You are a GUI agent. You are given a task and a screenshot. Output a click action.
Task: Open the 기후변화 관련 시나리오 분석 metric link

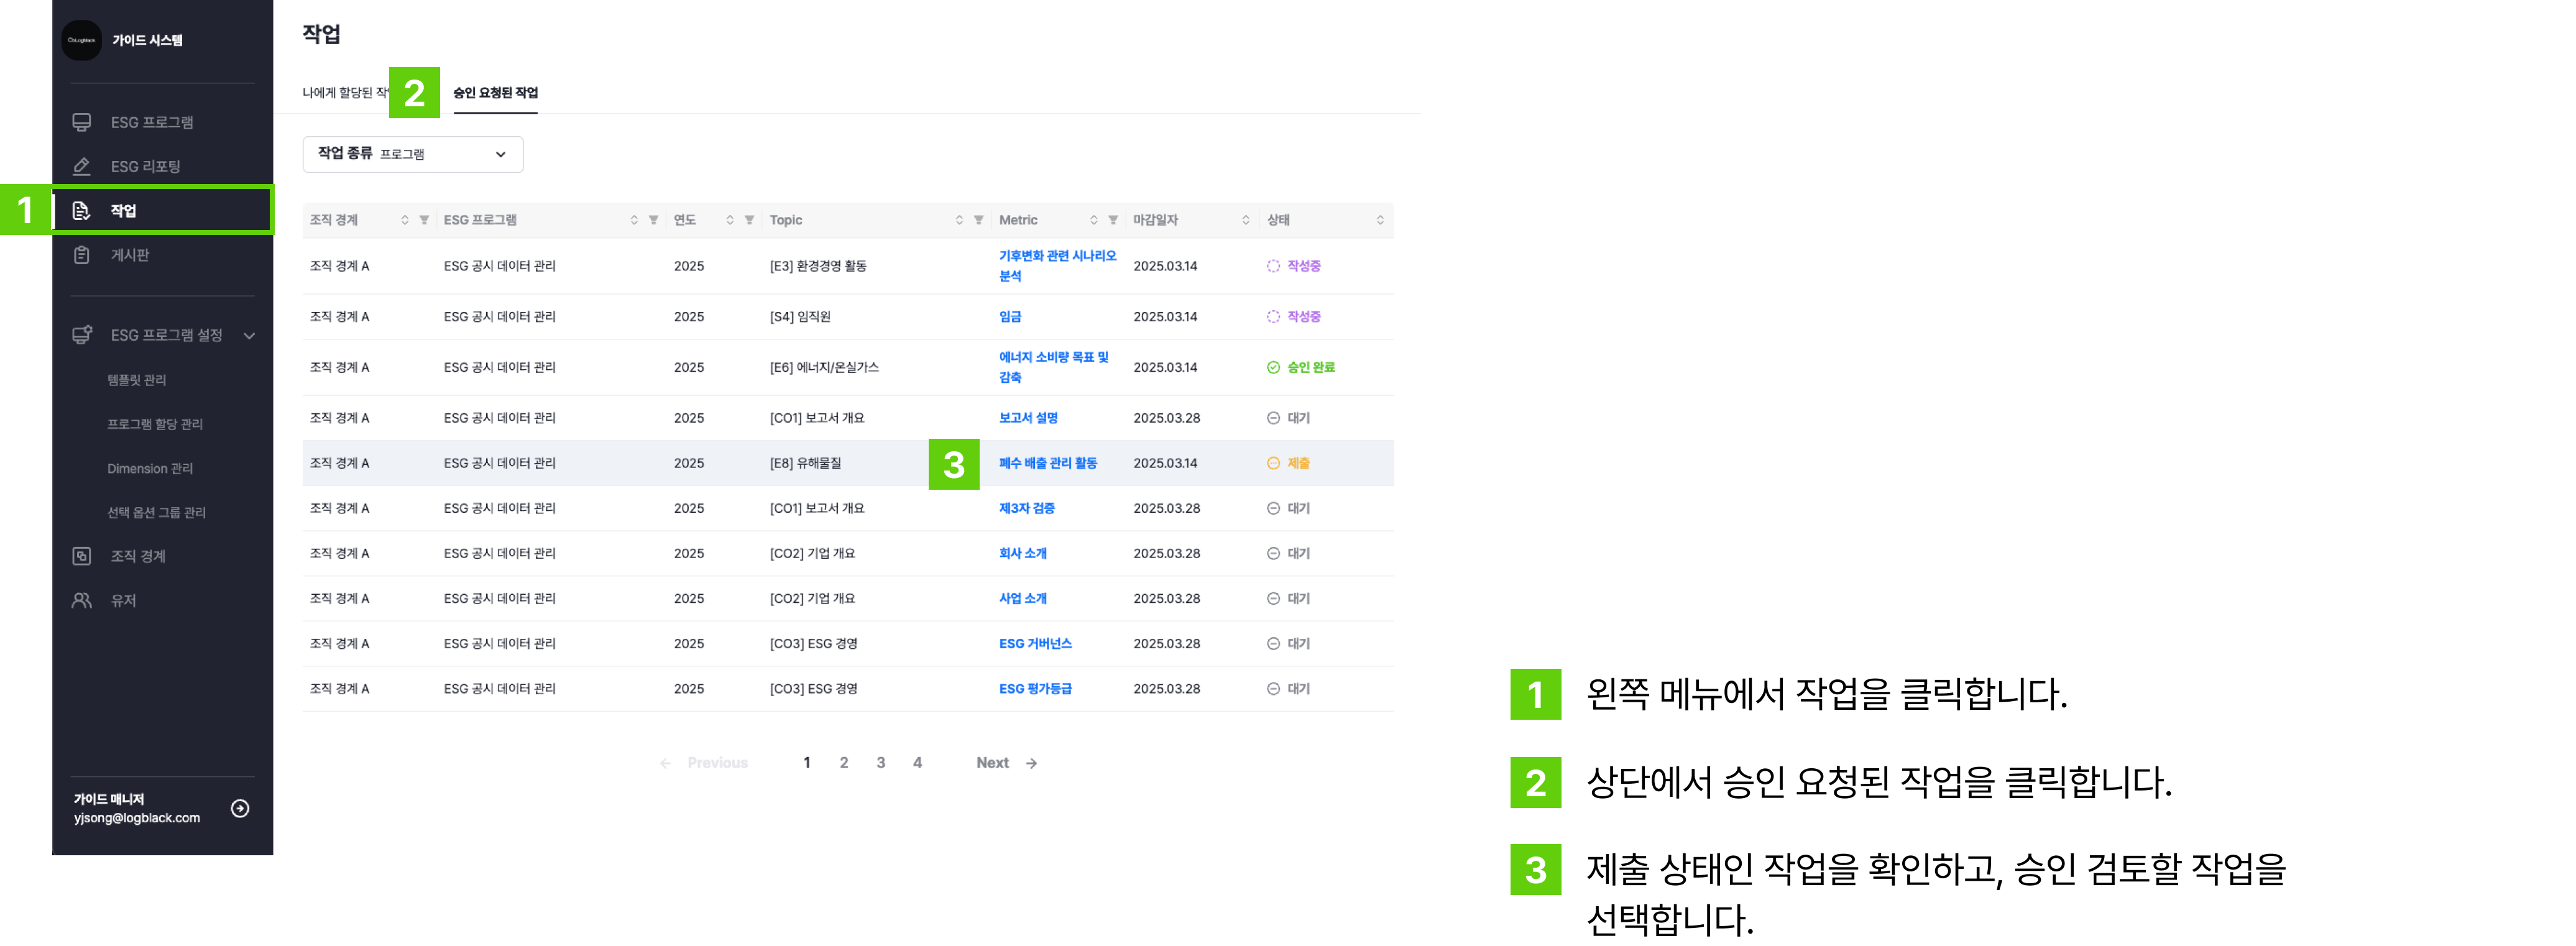[x=1057, y=266]
